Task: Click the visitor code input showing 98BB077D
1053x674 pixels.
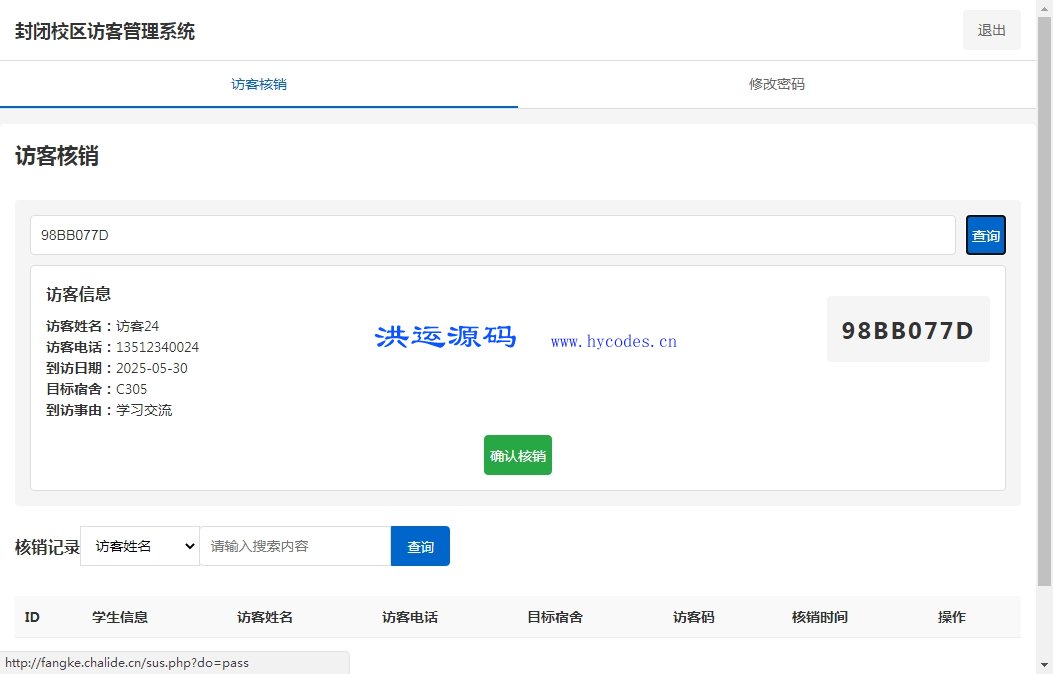Action: [x=494, y=234]
